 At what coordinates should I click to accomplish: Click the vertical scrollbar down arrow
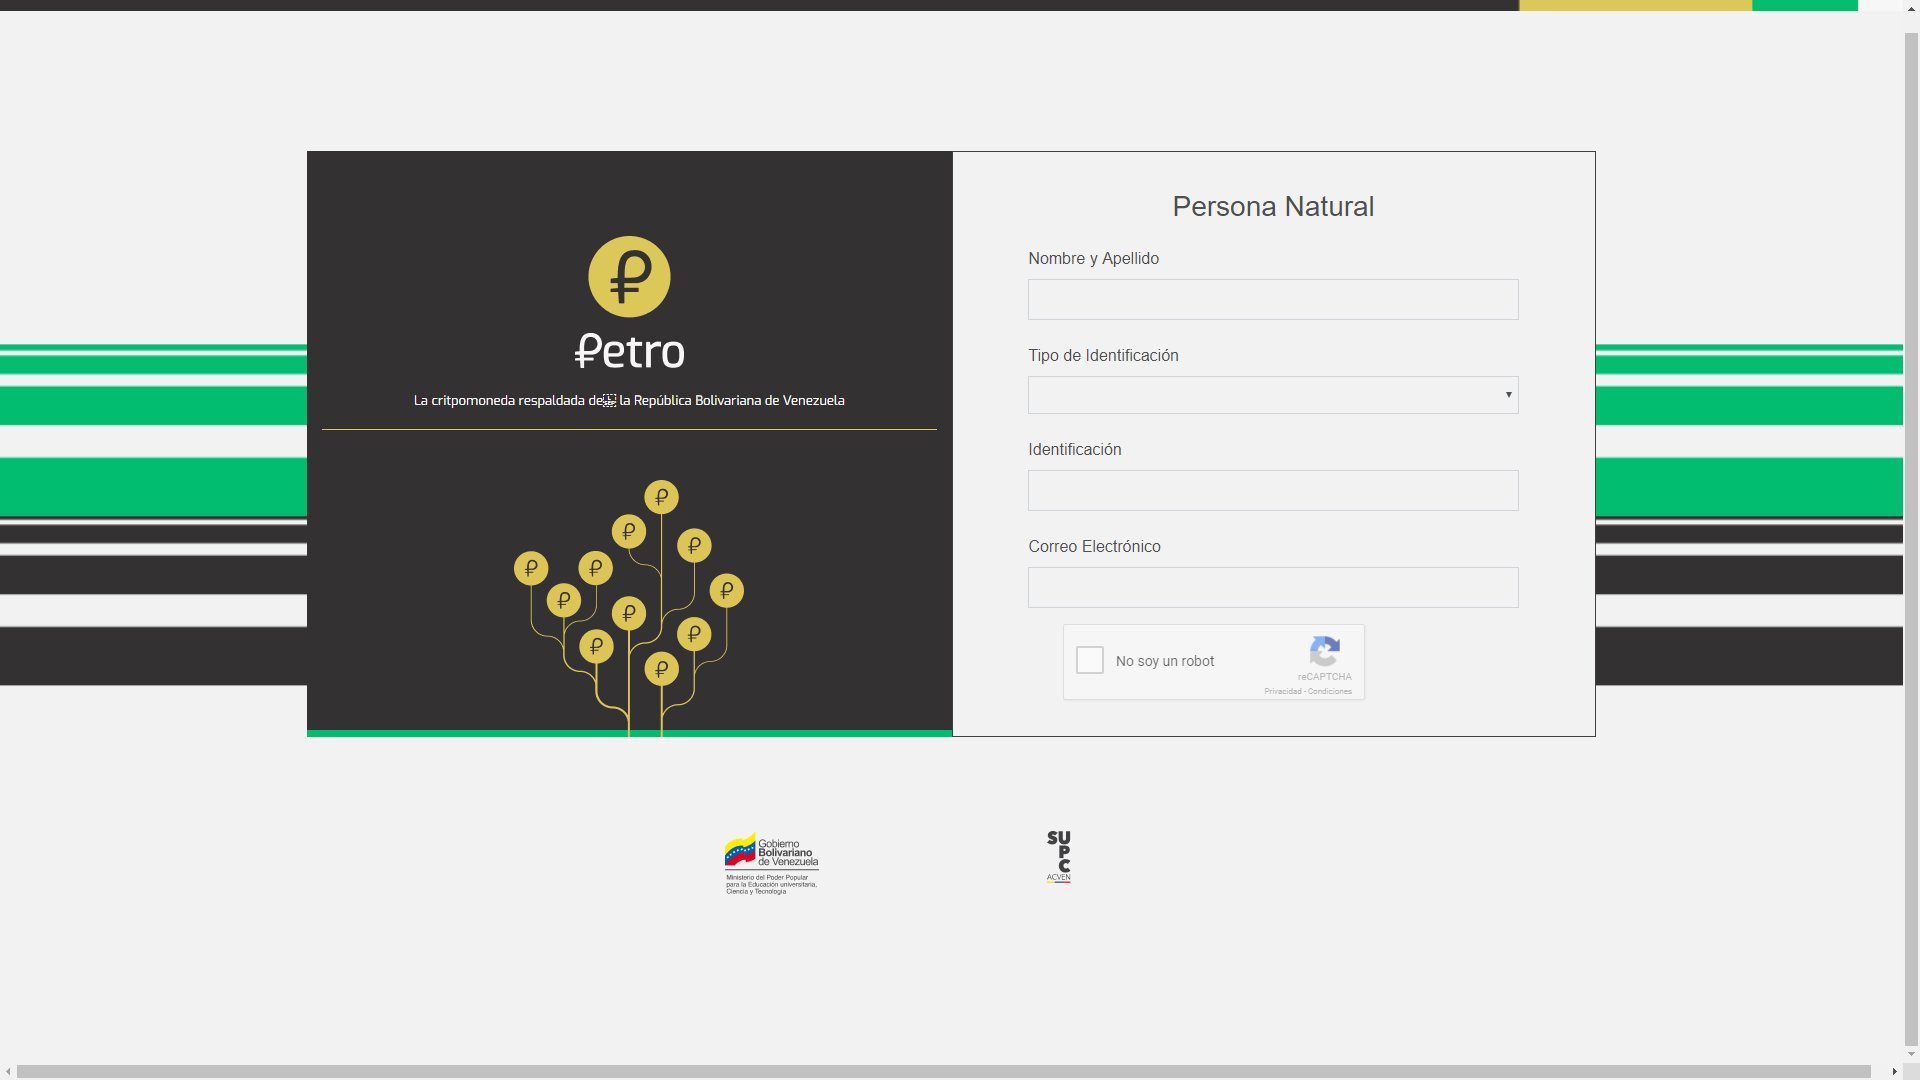pos(1911,1054)
